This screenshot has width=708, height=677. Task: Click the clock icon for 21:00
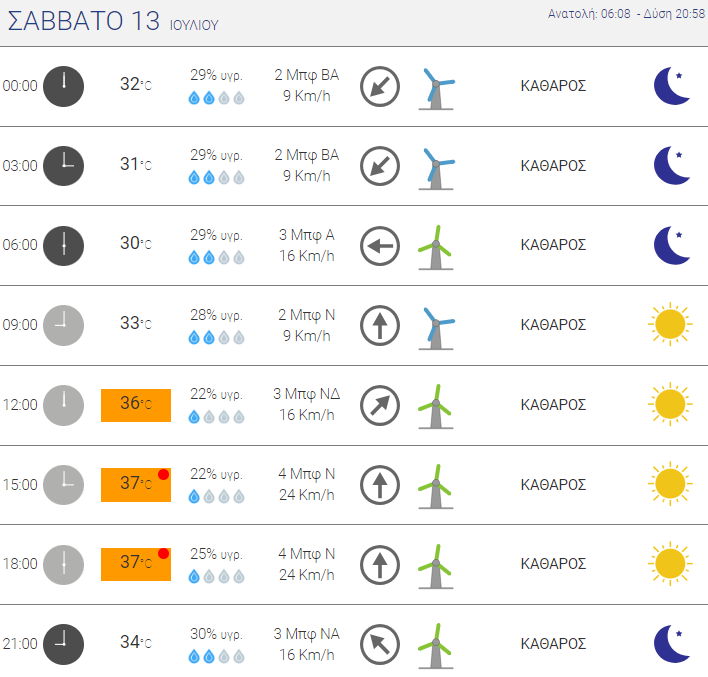tap(63, 644)
